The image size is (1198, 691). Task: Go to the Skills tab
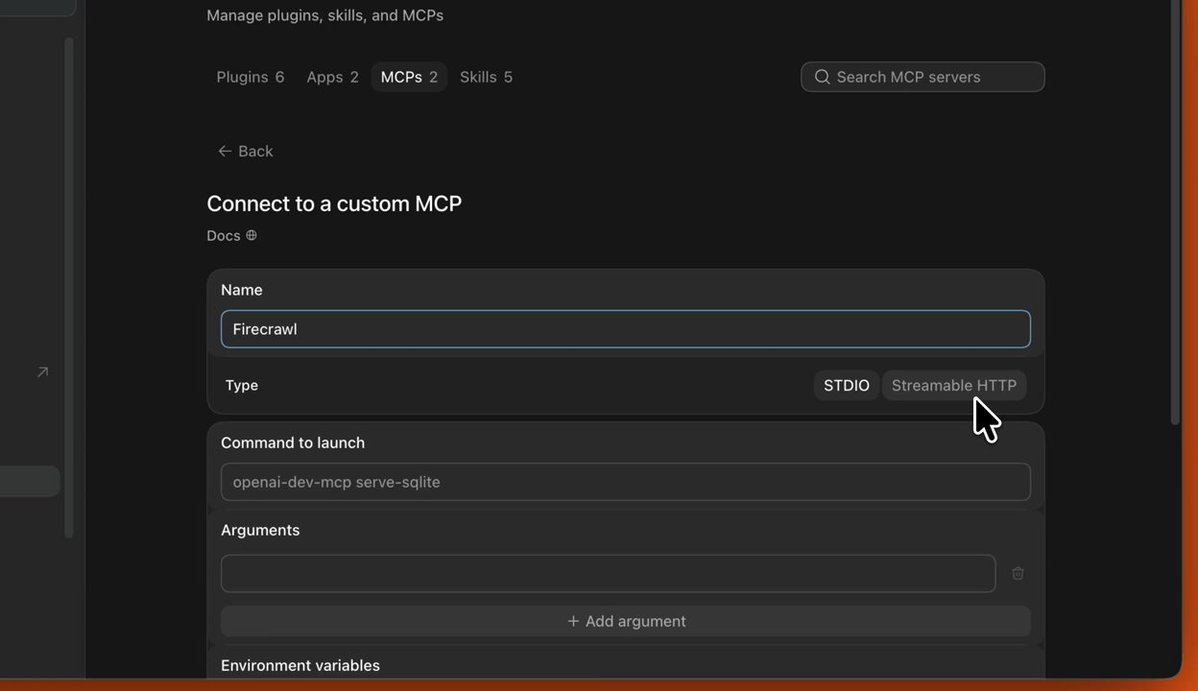(x=486, y=77)
